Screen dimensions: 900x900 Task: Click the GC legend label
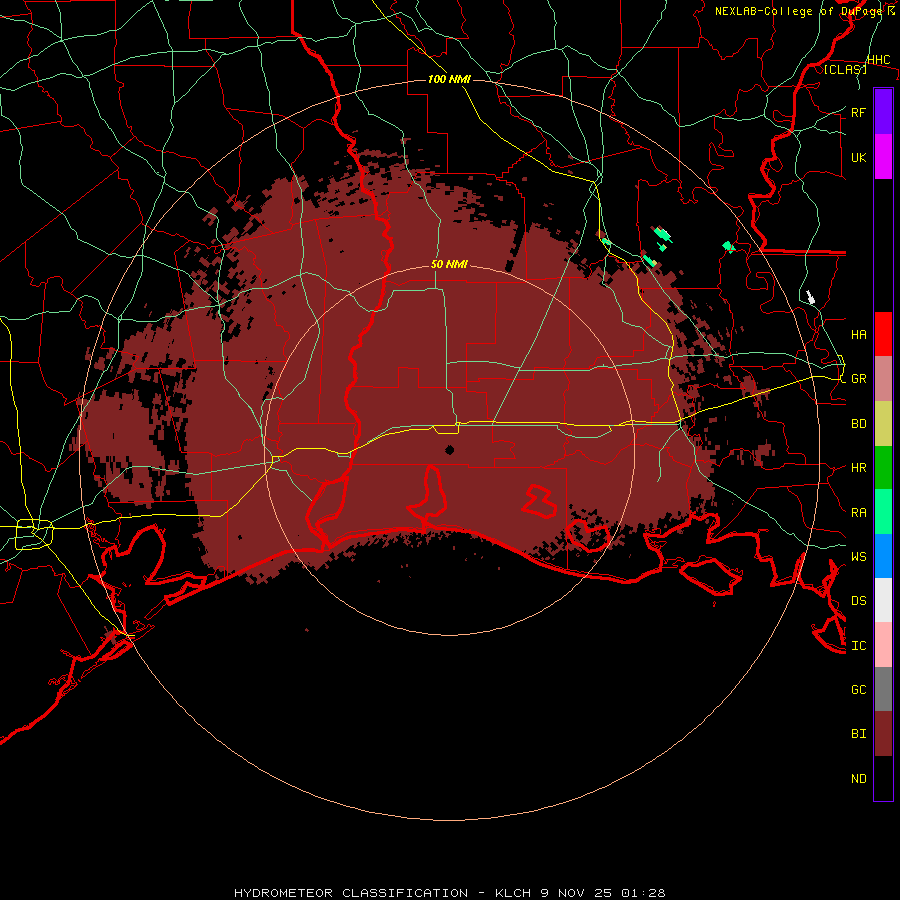coord(858,690)
